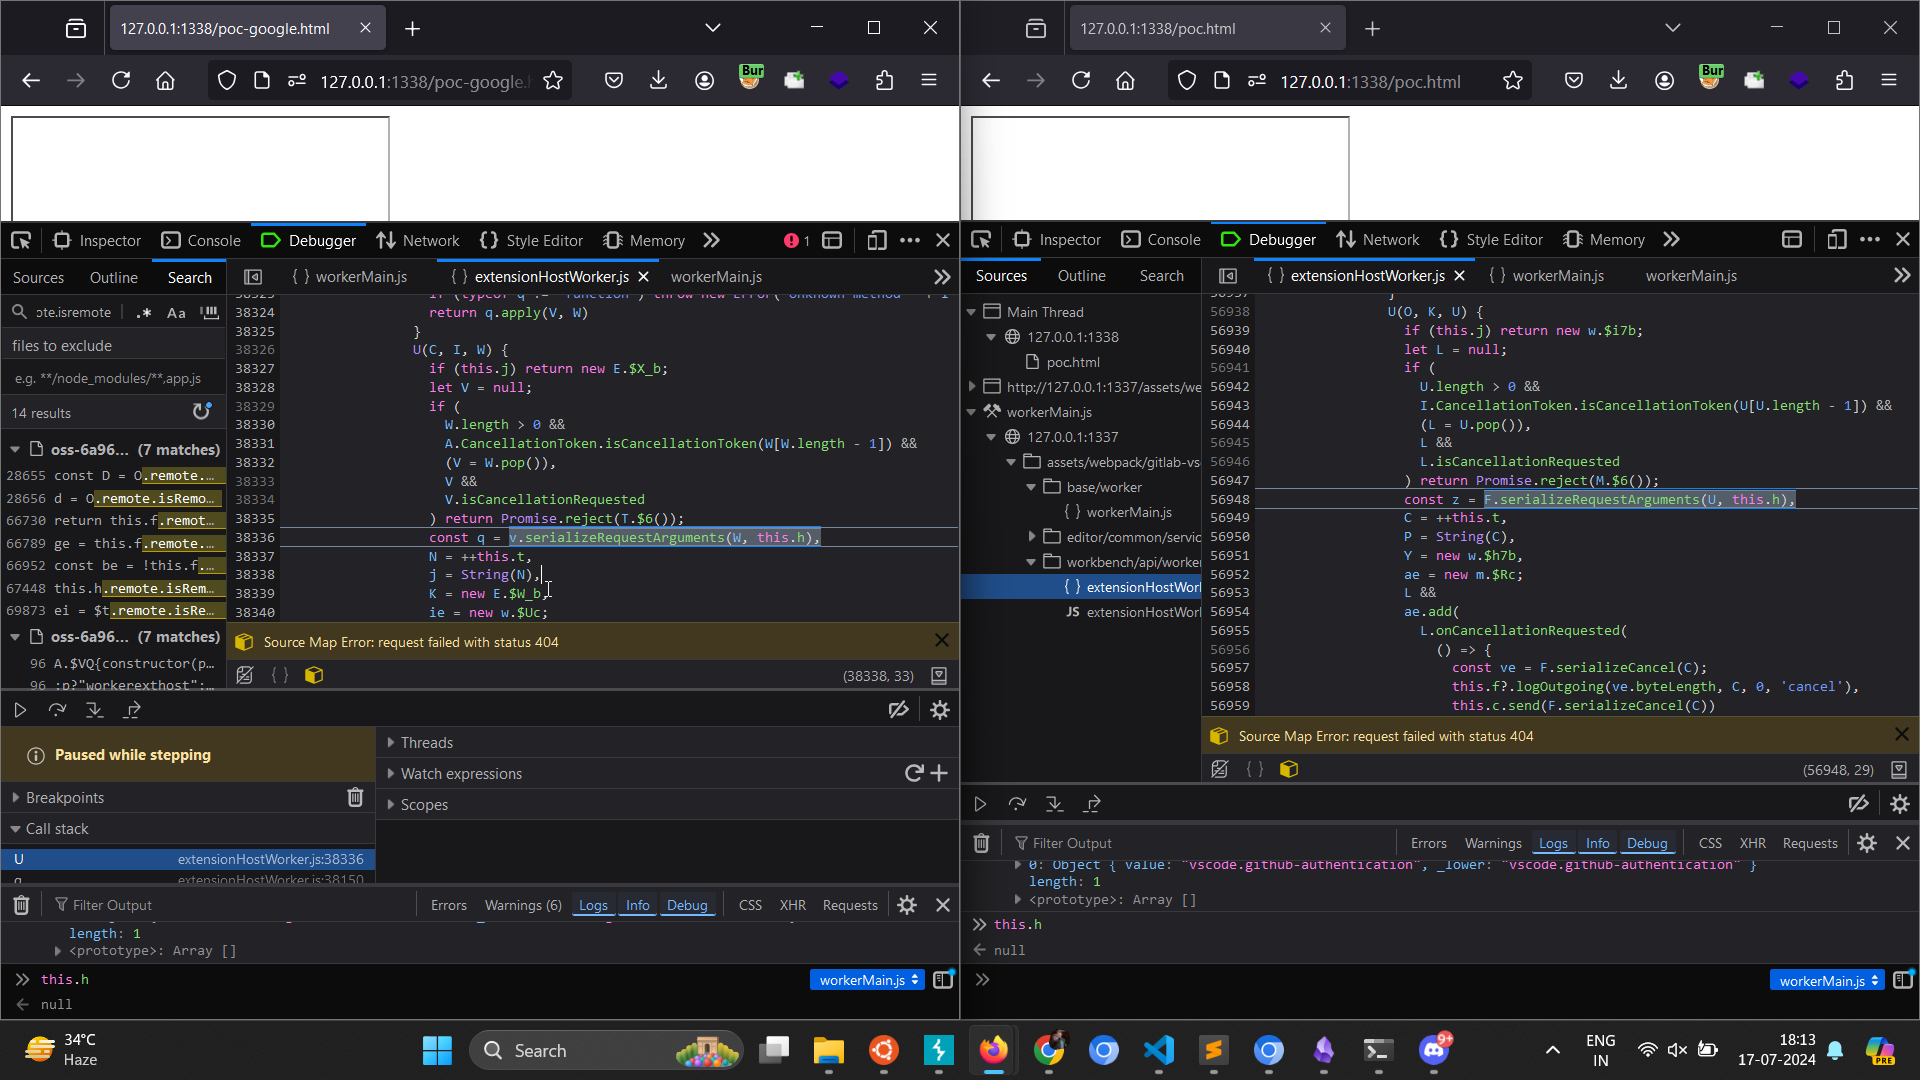Viewport: 1920px width, 1080px height.
Task: Select poc.html in right sources tree
Action: pyautogui.click(x=1072, y=362)
